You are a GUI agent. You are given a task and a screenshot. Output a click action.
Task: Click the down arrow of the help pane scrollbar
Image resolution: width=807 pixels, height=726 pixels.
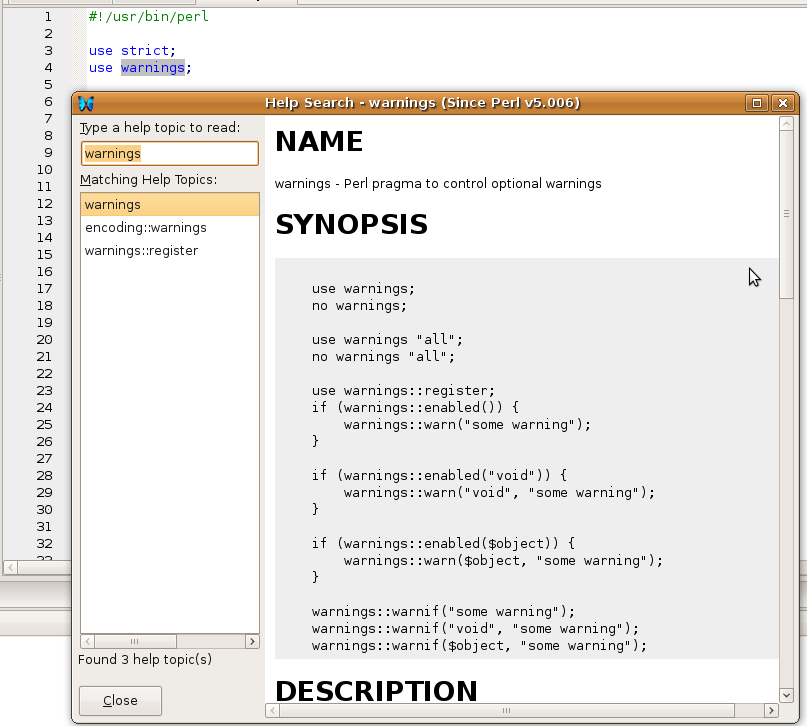point(786,695)
